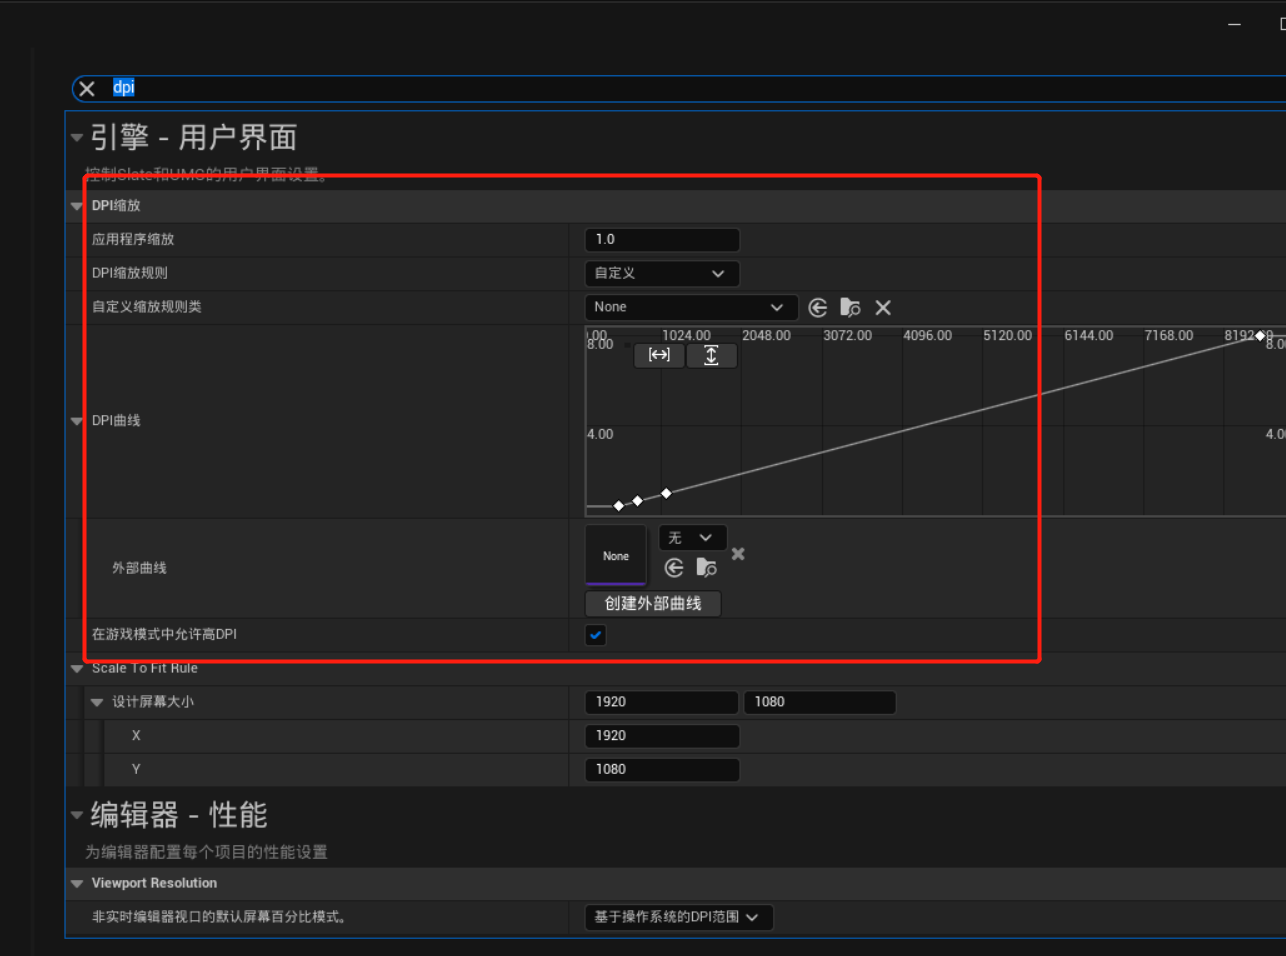This screenshot has width=1286, height=956.
Task: Collapse the 编辑器 - 性能 section
Action: (77, 815)
